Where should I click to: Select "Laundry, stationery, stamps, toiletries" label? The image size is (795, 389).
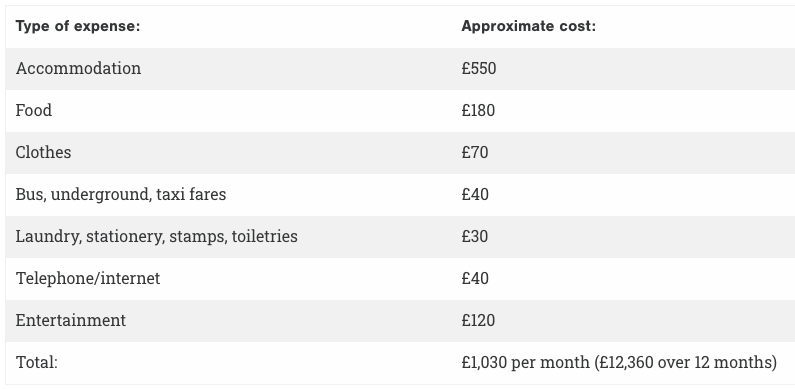[x=157, y=237]
